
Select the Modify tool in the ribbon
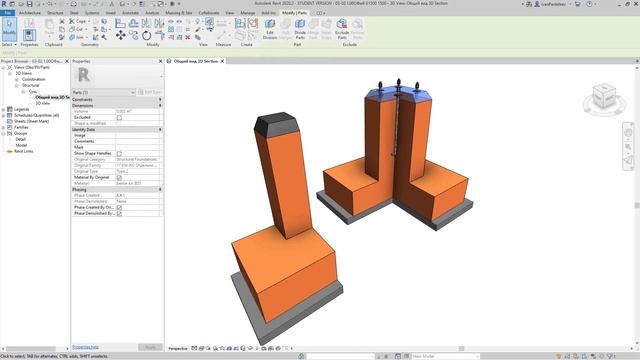pos(9,29)
